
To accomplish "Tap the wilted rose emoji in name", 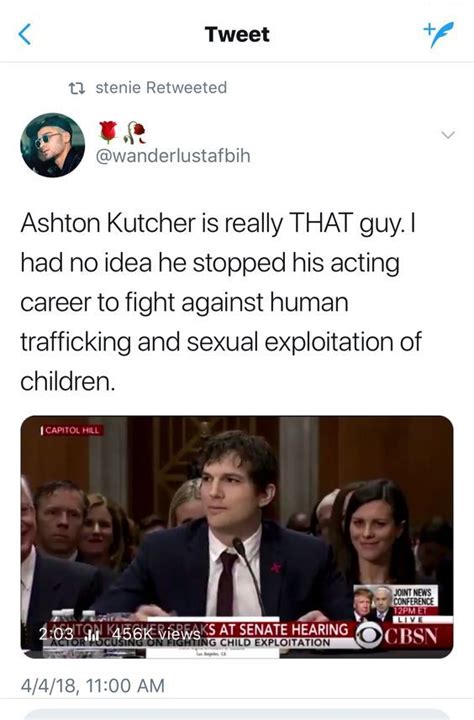I will tap(135, 133).
